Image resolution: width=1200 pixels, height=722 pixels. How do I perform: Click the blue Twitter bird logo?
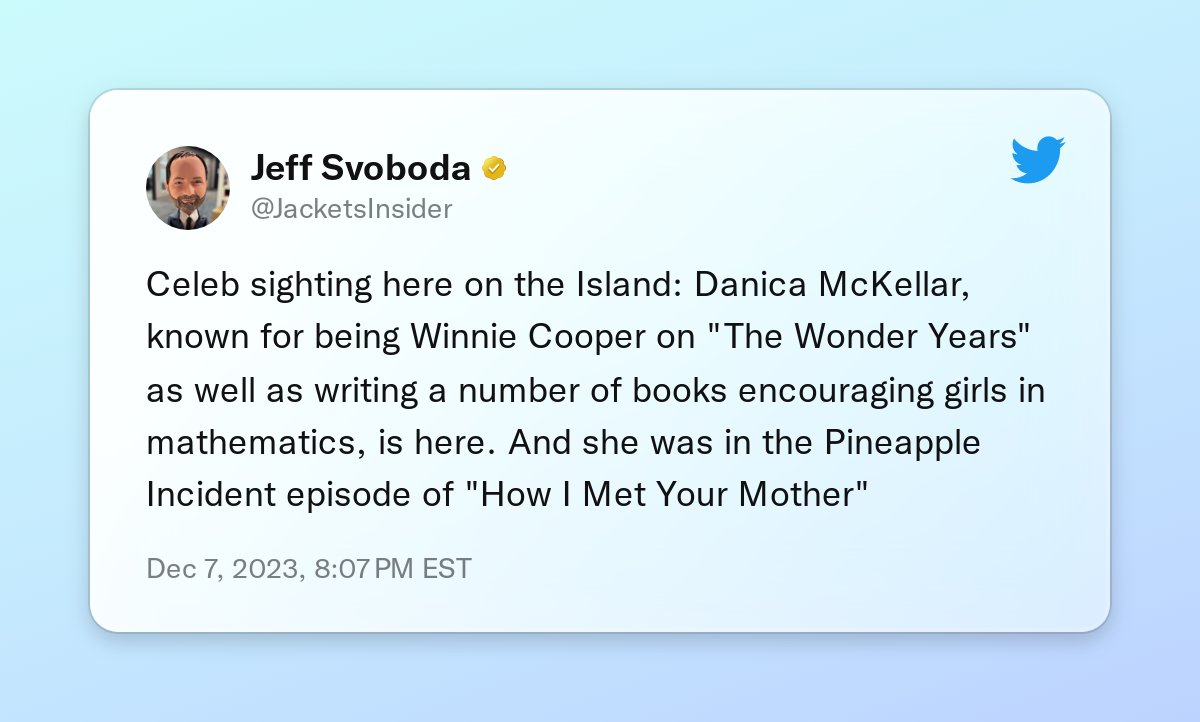[1038, 161]
